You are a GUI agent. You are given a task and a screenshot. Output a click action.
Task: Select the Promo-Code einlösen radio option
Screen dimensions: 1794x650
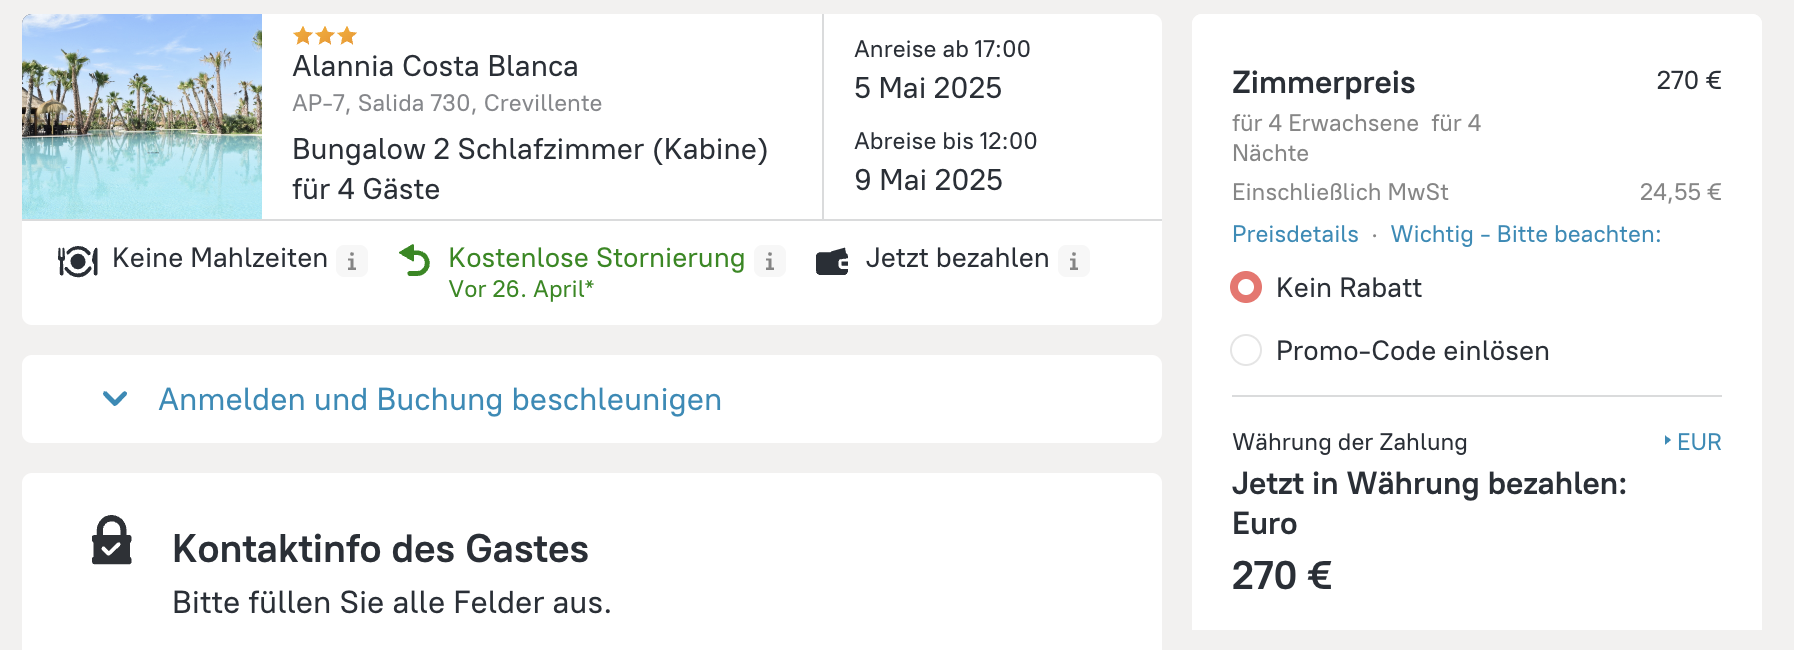(1246, 351)
